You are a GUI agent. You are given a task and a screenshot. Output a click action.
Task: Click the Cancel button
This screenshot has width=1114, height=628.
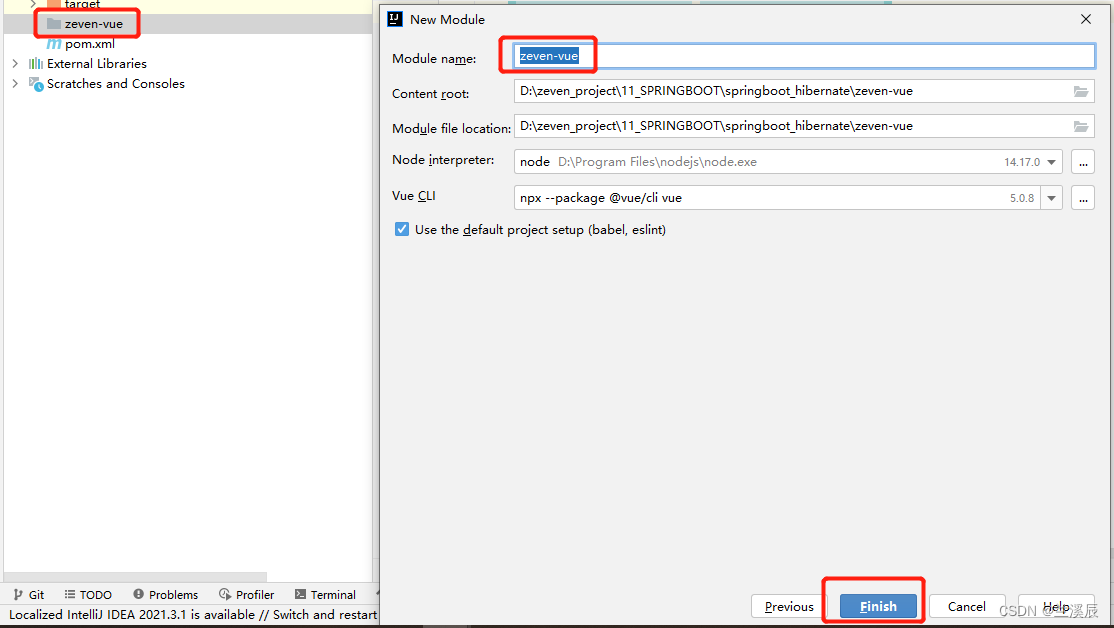tap(966, 607)
